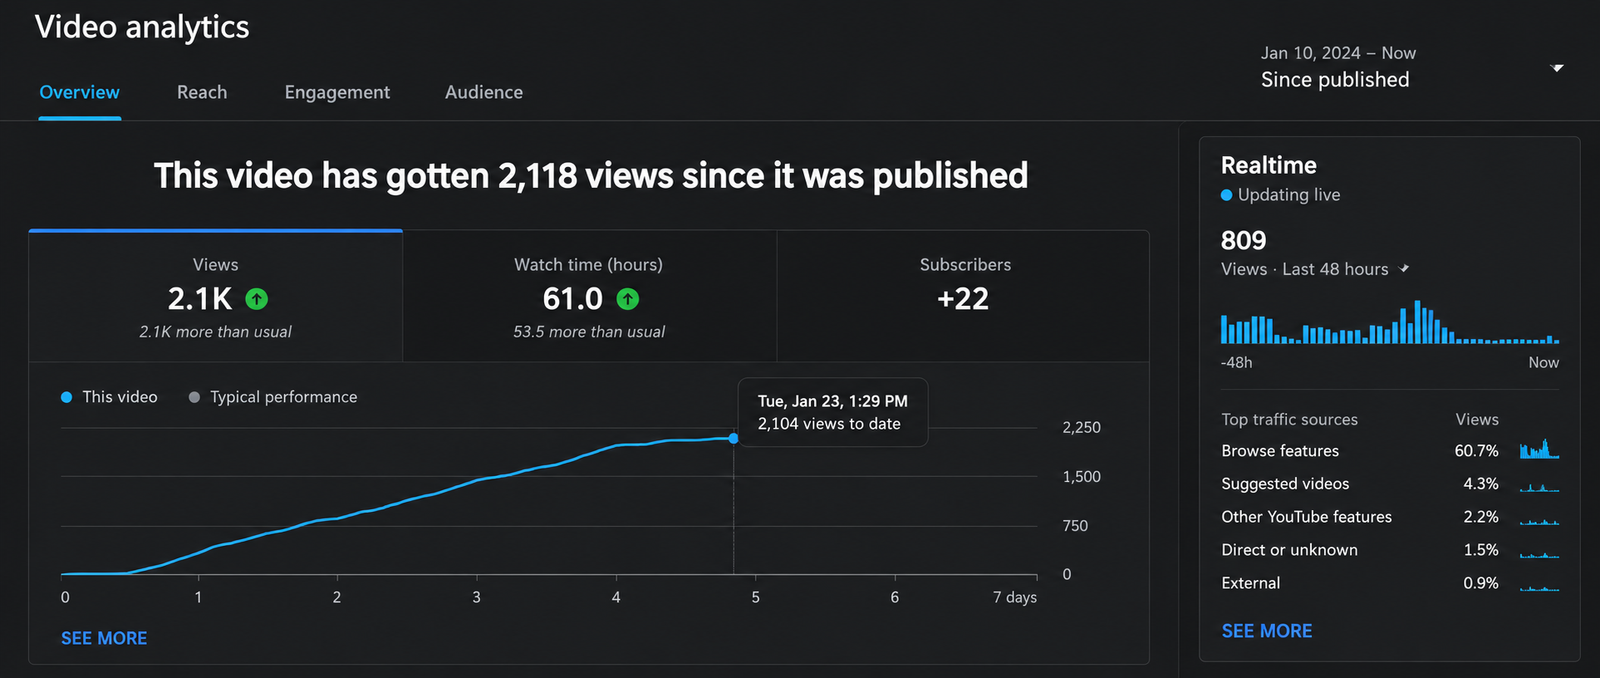Click the arrow beside 'Last 48 hours'
This screenshot has width=1600, height=678.
point(1404,268)
